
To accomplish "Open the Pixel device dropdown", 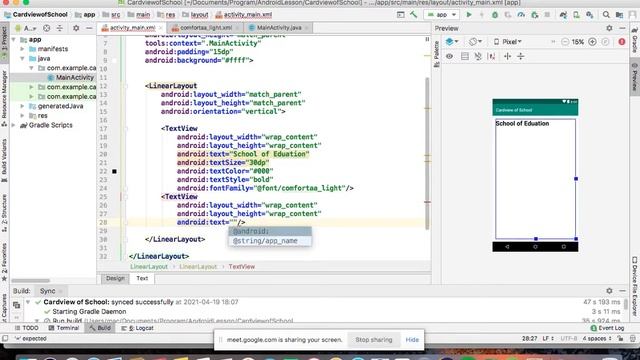I will (507, 42).
